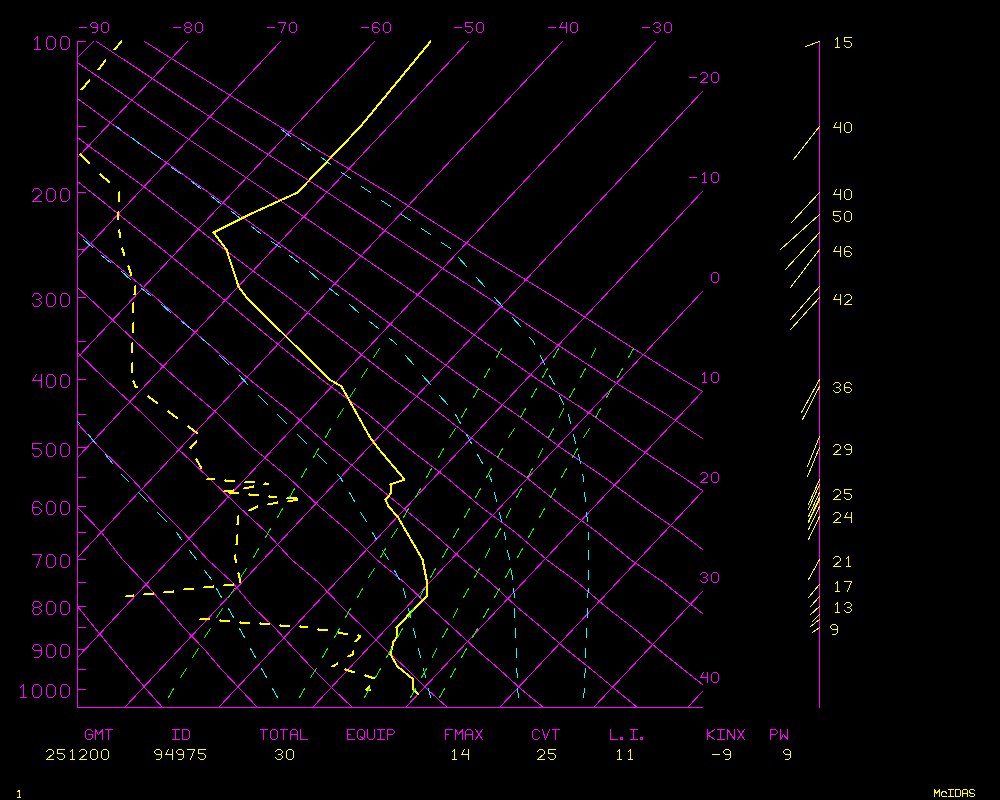Viewport: 1000px width, 800px height.
Task: Click the EQUIP index label
Action: point(371,735)
